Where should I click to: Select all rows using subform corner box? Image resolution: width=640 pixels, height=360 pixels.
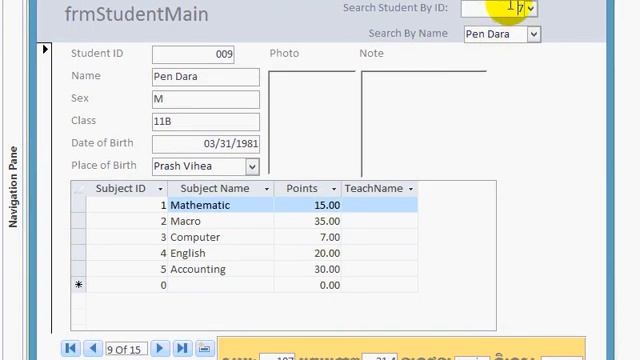(x=79, y=189)
